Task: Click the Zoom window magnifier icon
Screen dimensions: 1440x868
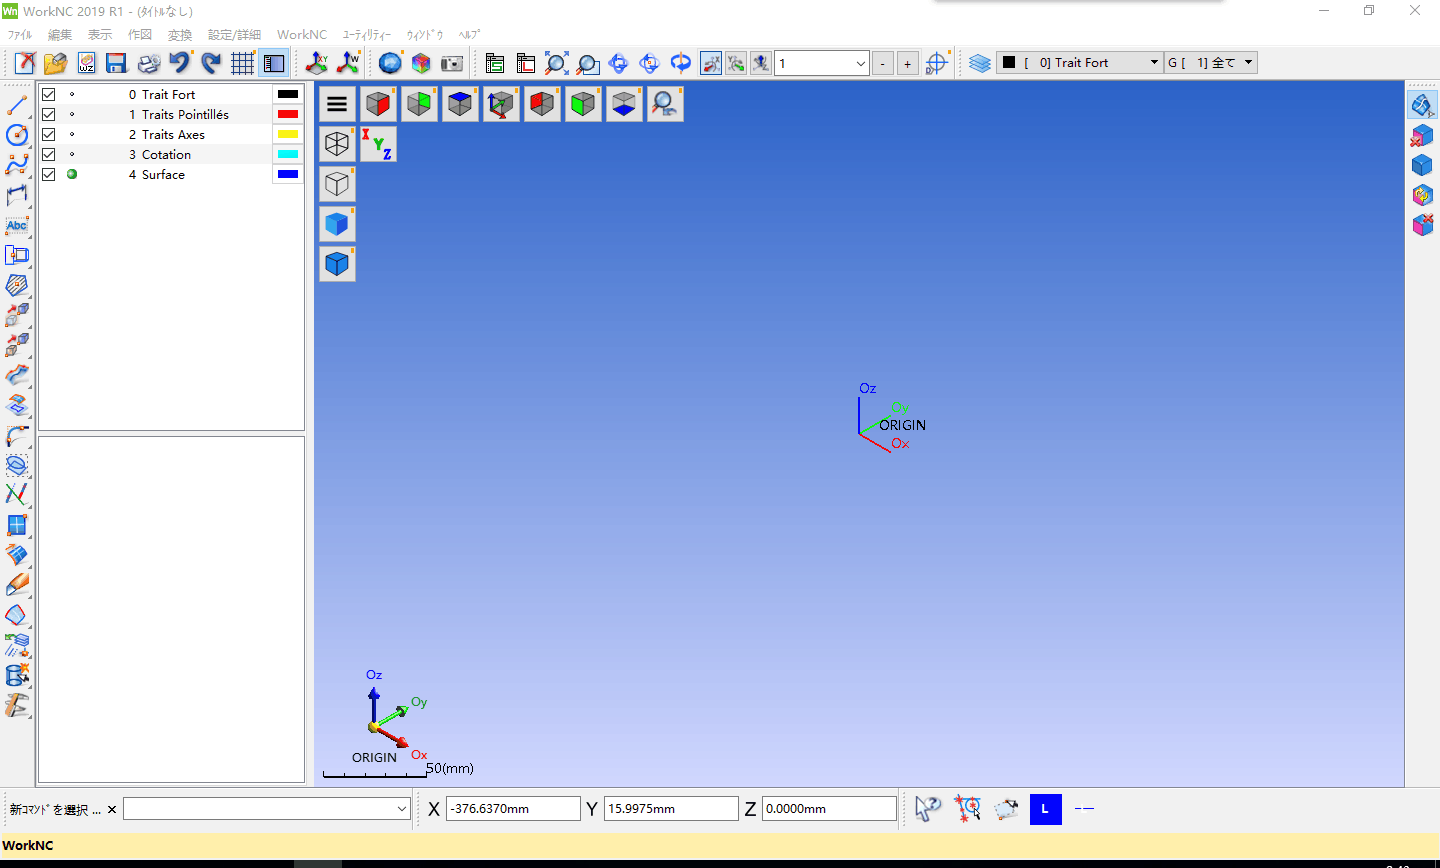Action: [x=588, y=63]
